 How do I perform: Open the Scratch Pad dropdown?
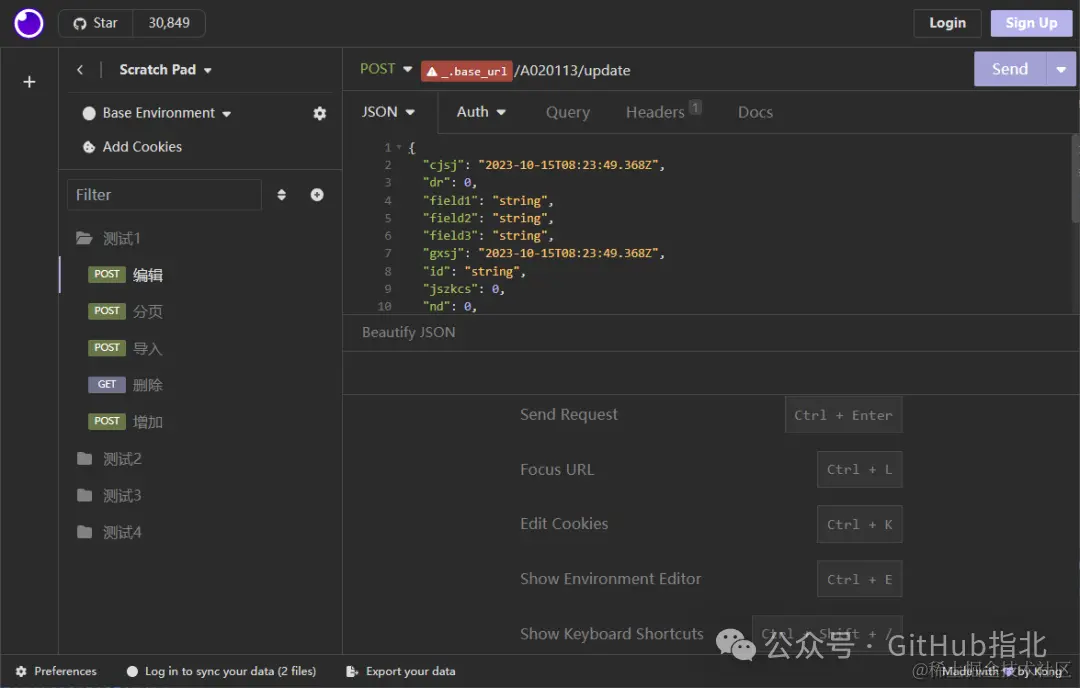(165, 70)
